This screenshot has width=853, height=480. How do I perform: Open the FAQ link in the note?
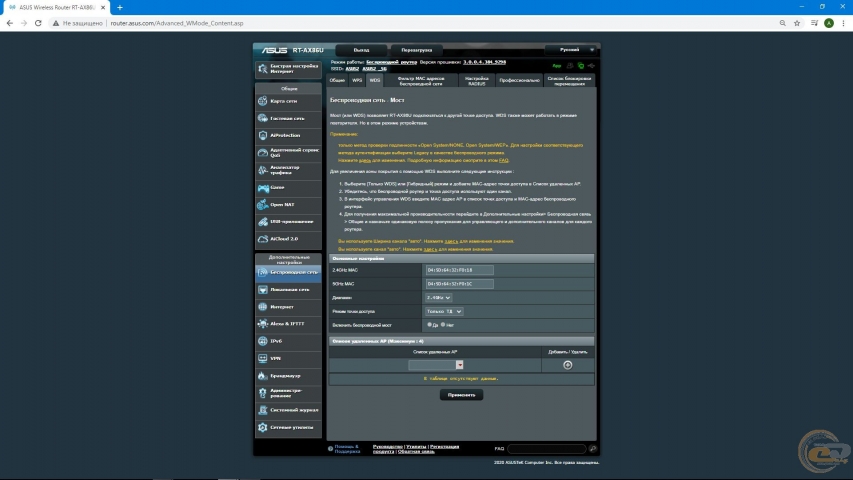504,161
